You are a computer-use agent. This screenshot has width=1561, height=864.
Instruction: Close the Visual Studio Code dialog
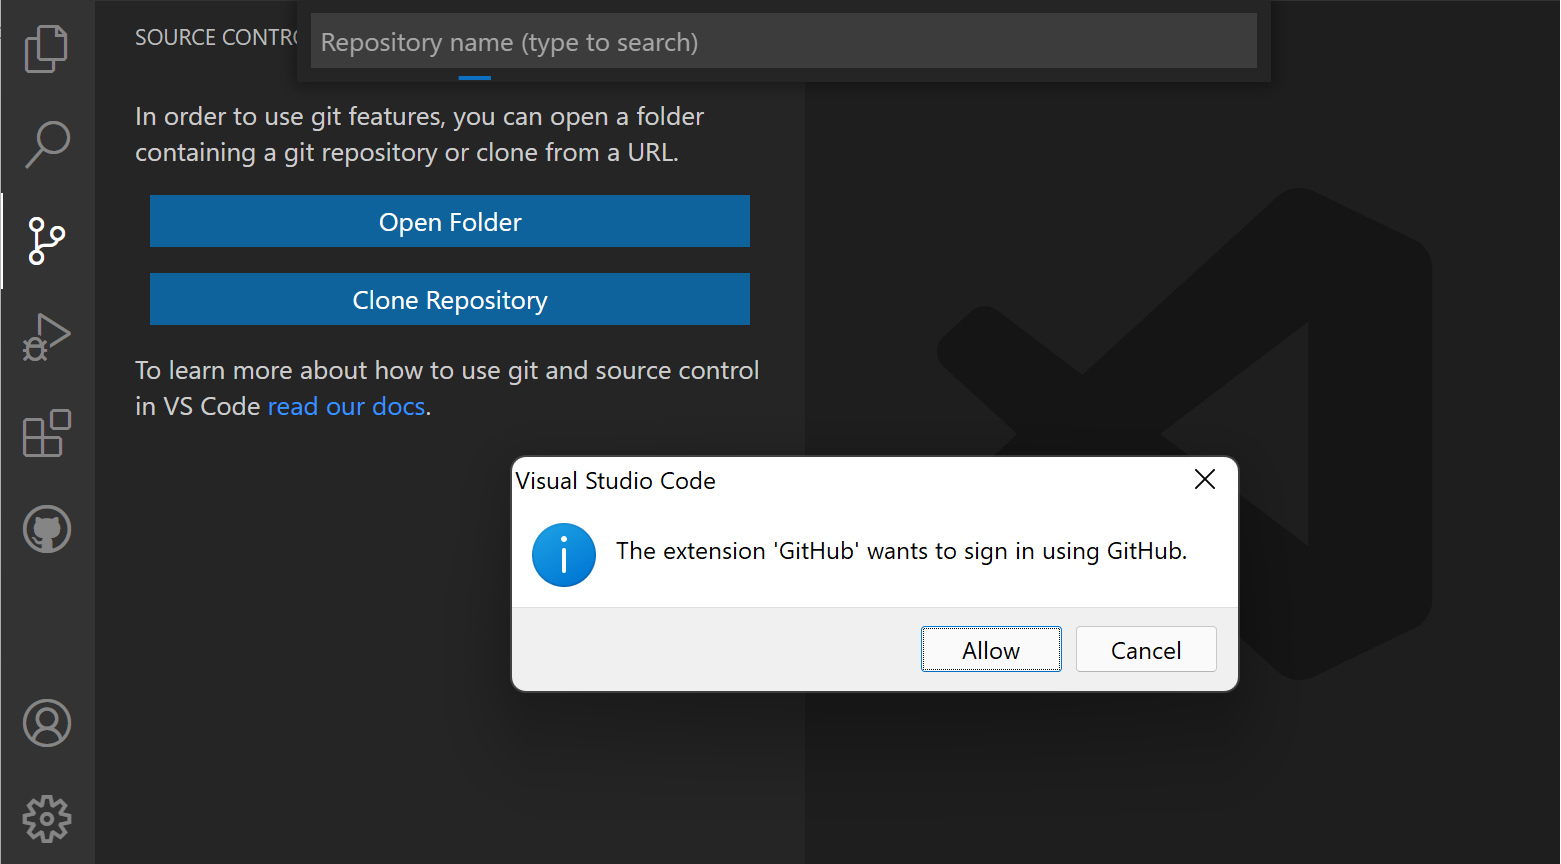click(x=1204, y=479)
